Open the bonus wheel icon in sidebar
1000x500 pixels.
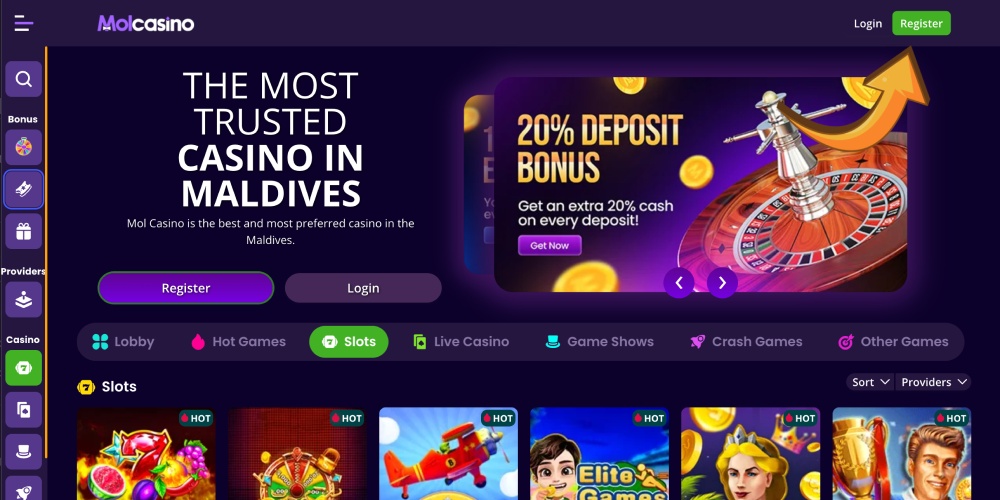(x=24, y=147)
